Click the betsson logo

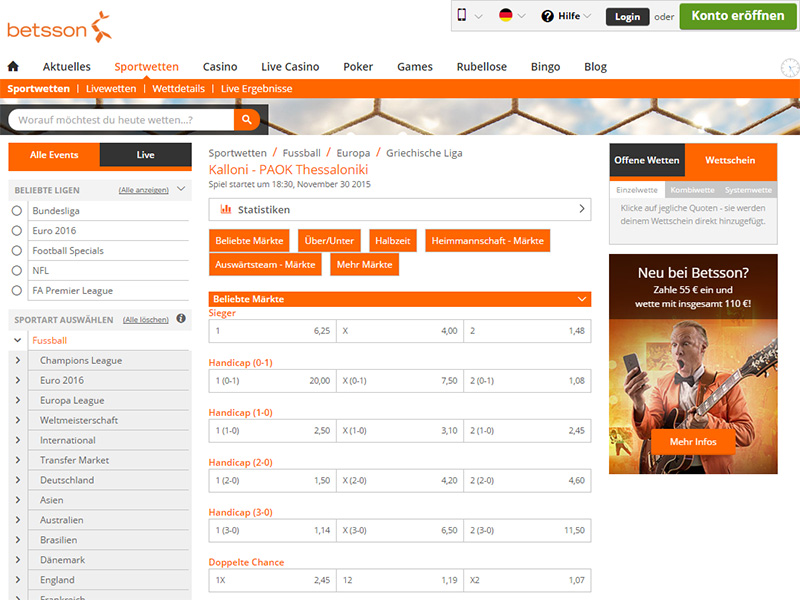(x=59, y=28)
